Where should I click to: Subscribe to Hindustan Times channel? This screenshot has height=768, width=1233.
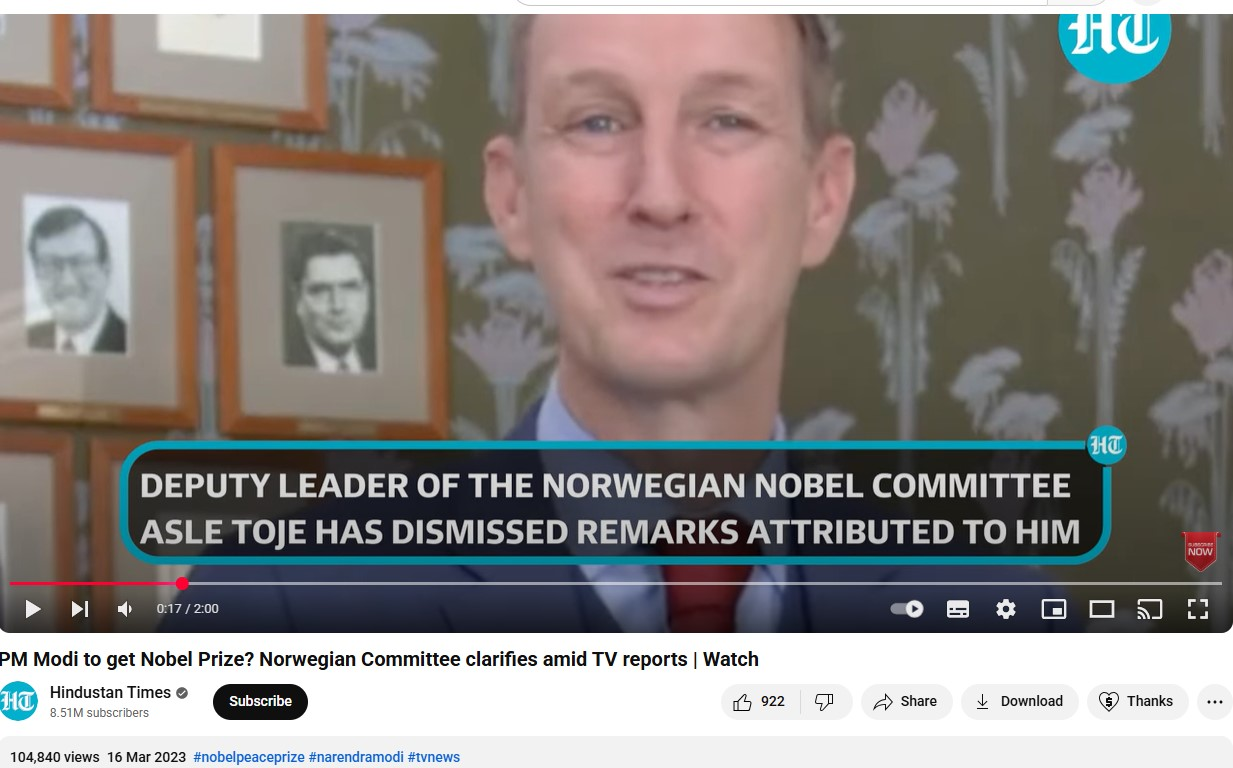(260, 702)
